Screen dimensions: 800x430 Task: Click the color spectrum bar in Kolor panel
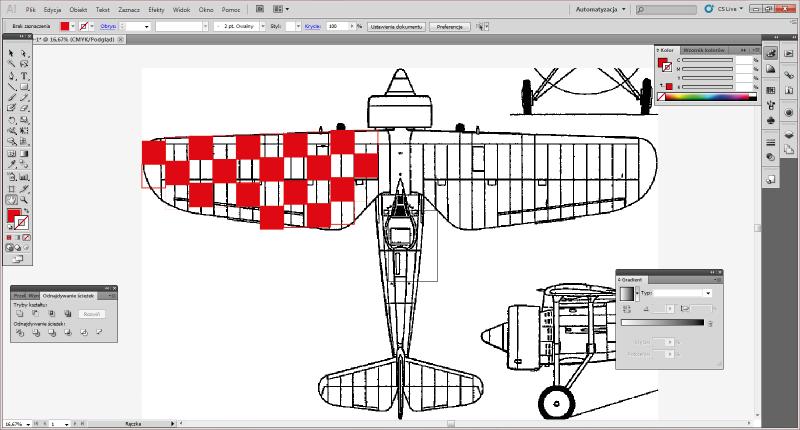click(705, 98)
